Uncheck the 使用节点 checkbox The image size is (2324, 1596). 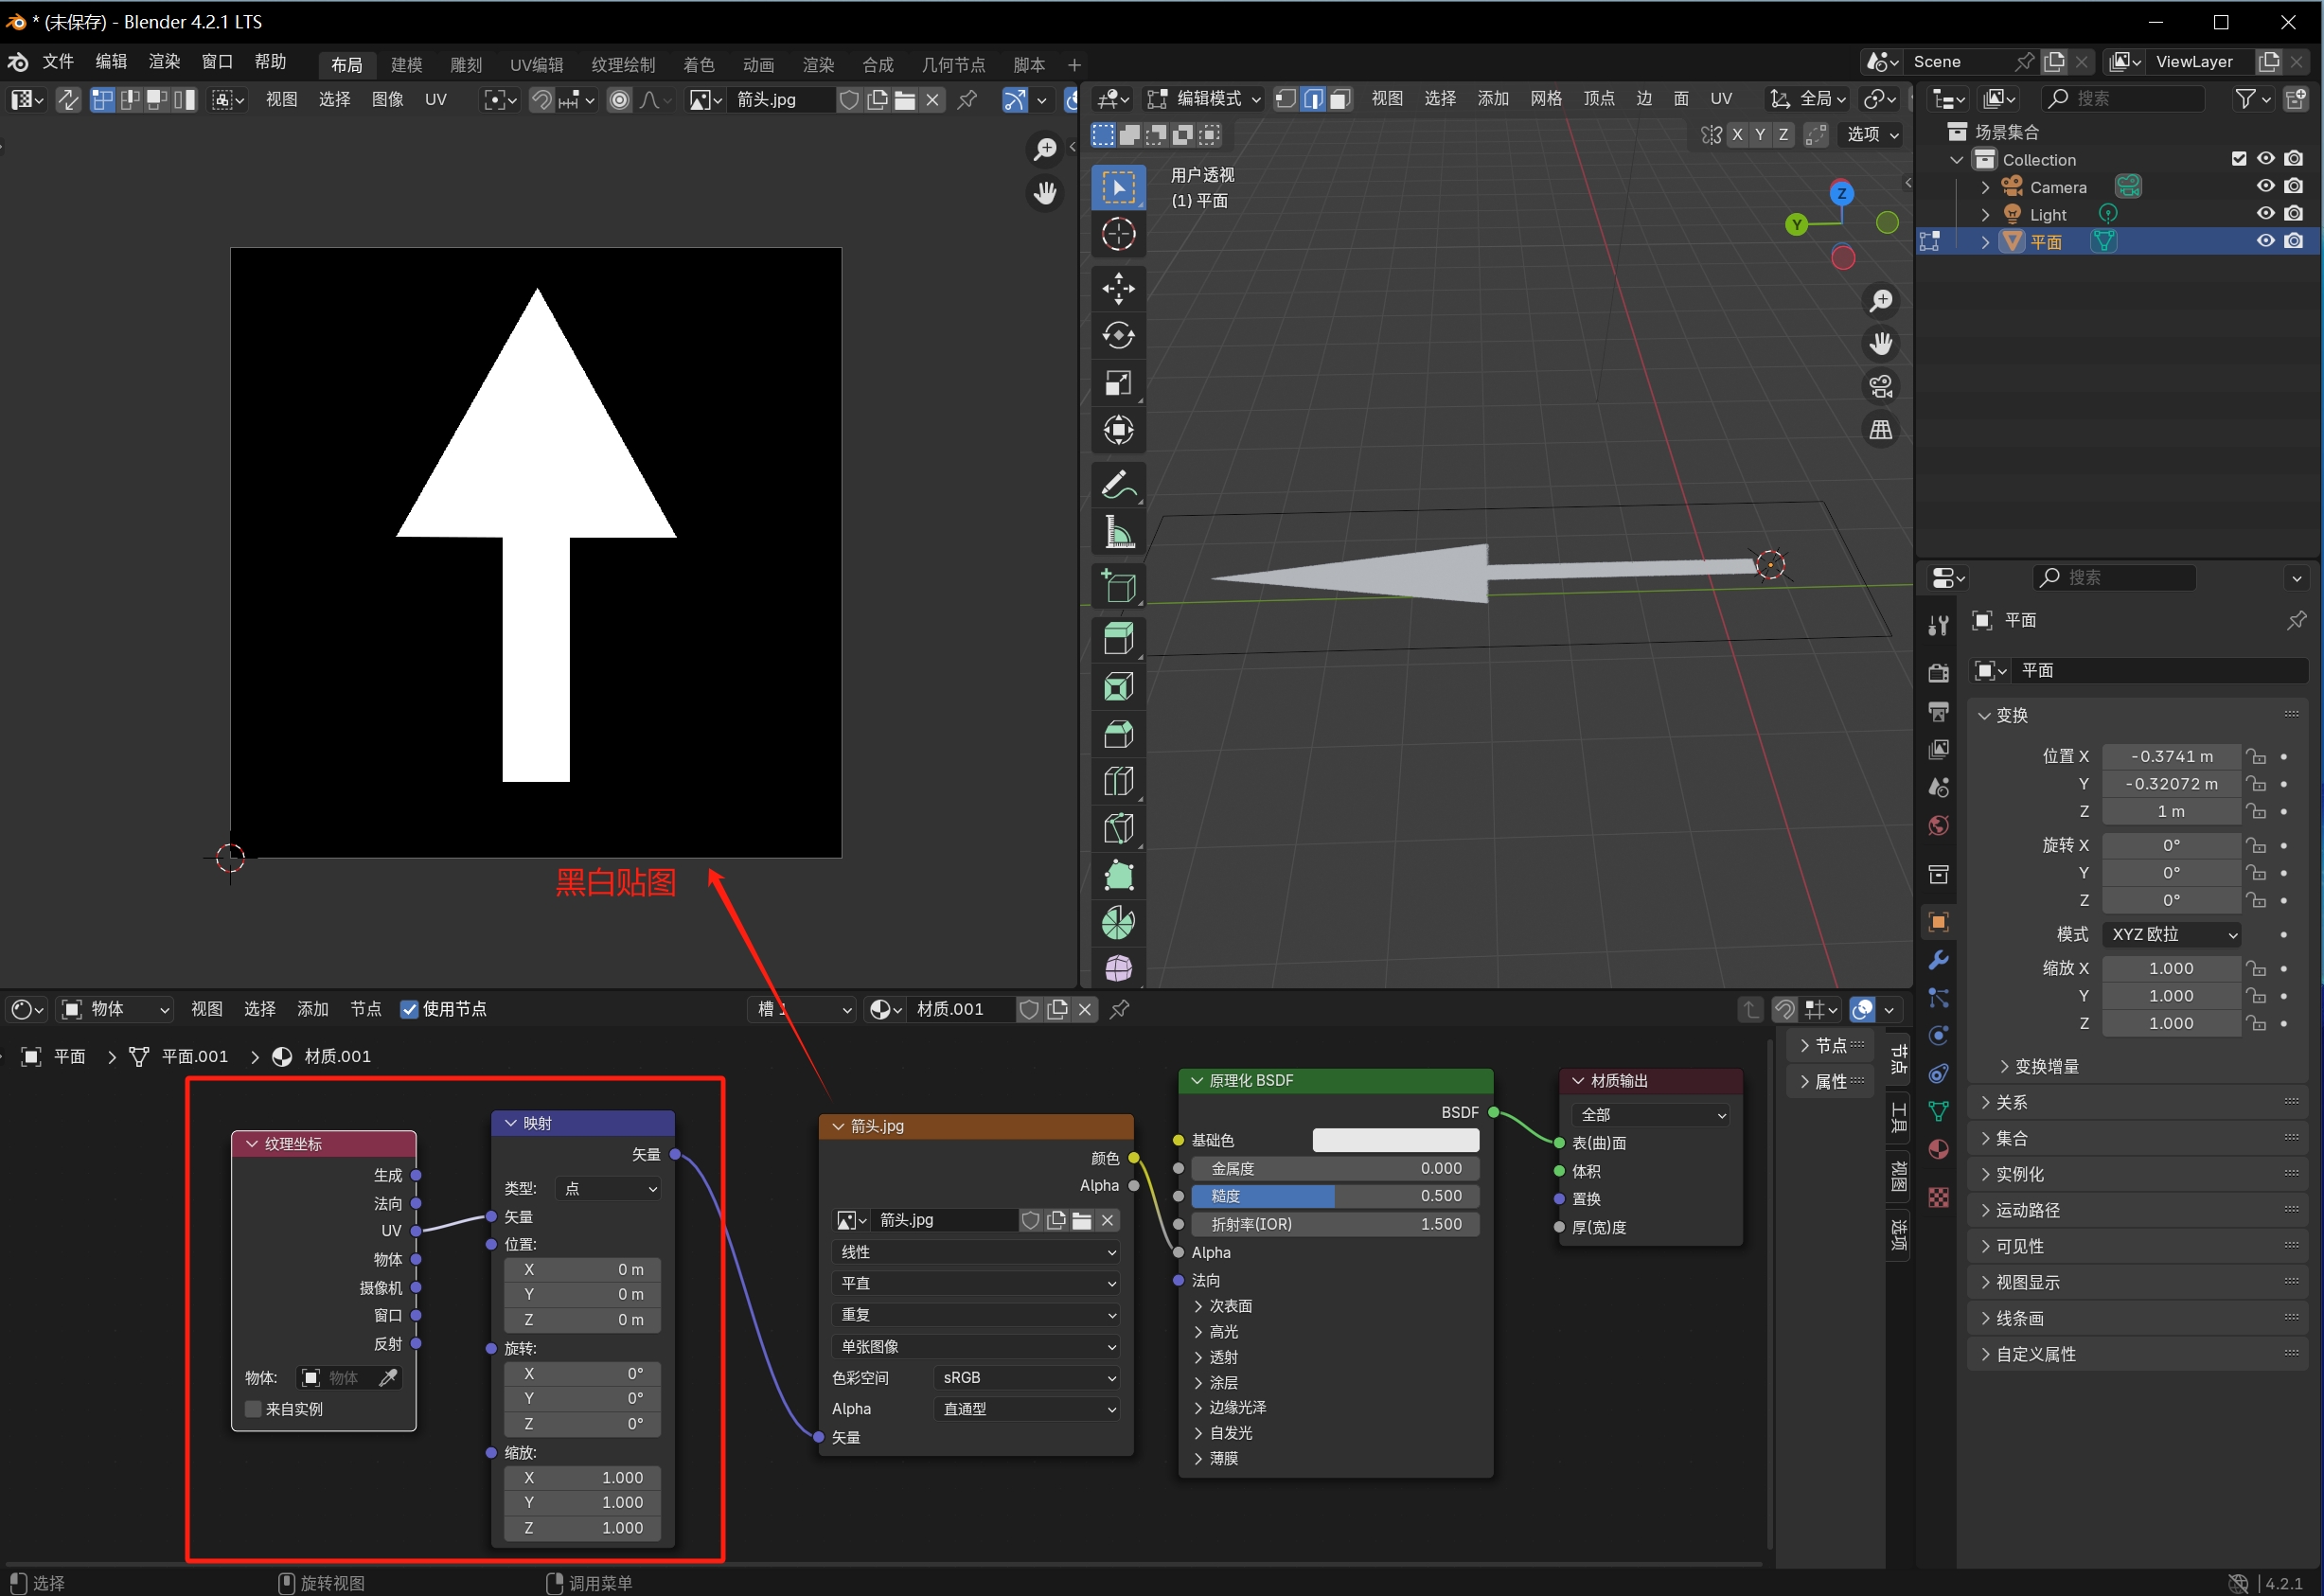(409, 1009)
